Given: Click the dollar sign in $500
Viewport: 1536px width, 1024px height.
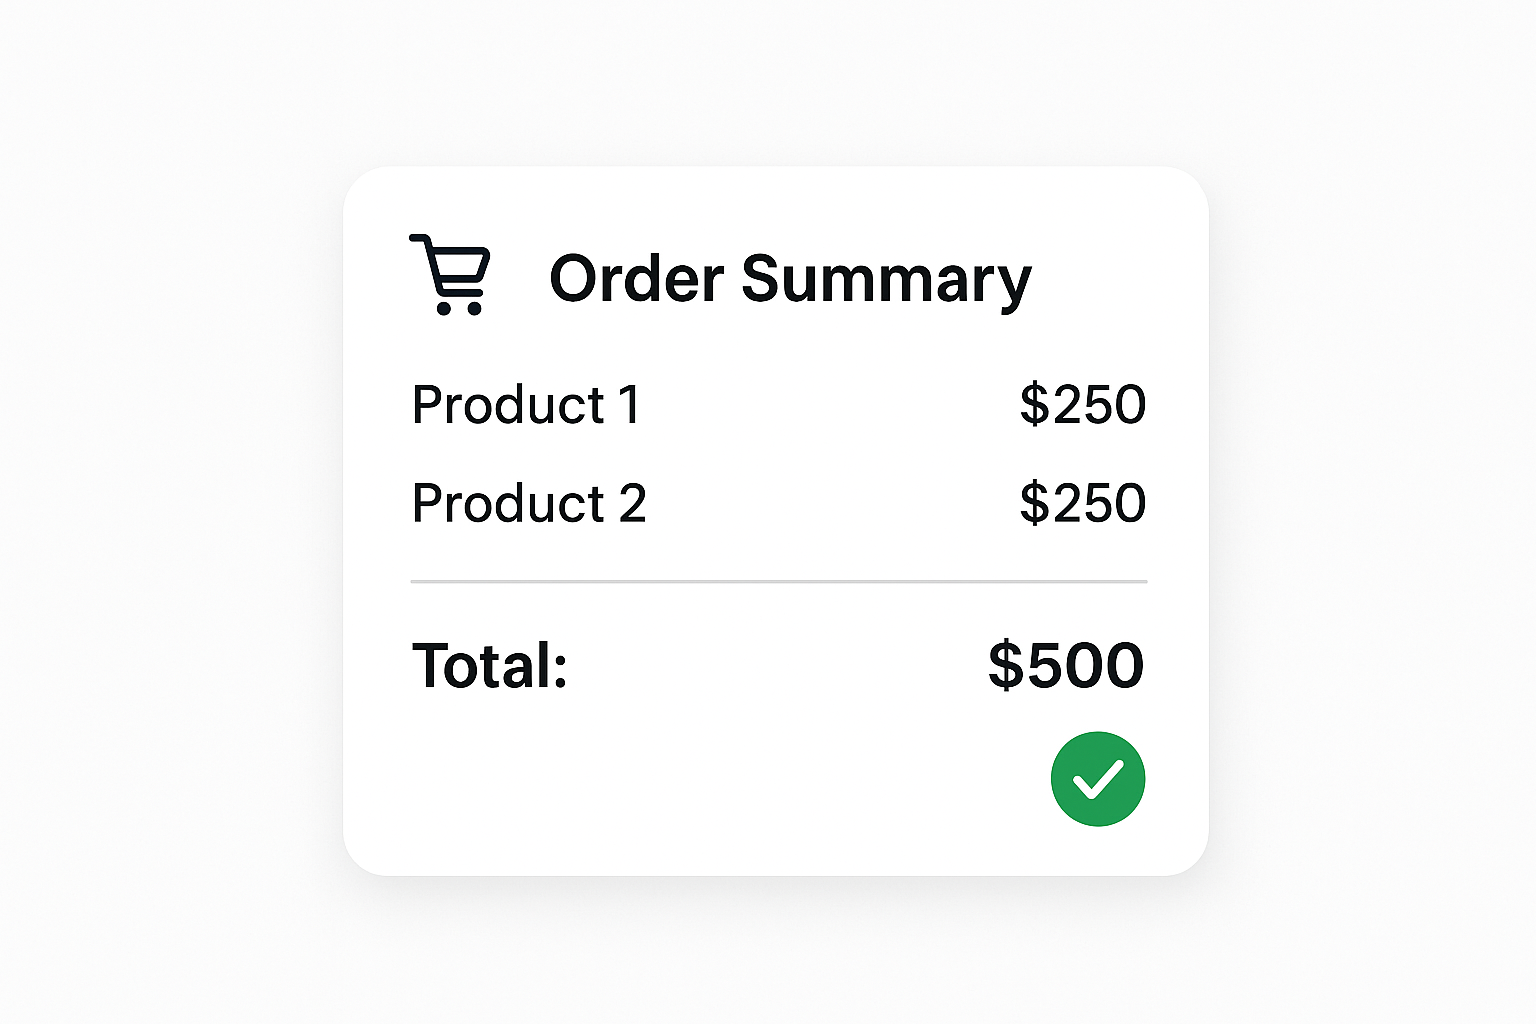Looking at the screenshot, I should point(1006,666).
